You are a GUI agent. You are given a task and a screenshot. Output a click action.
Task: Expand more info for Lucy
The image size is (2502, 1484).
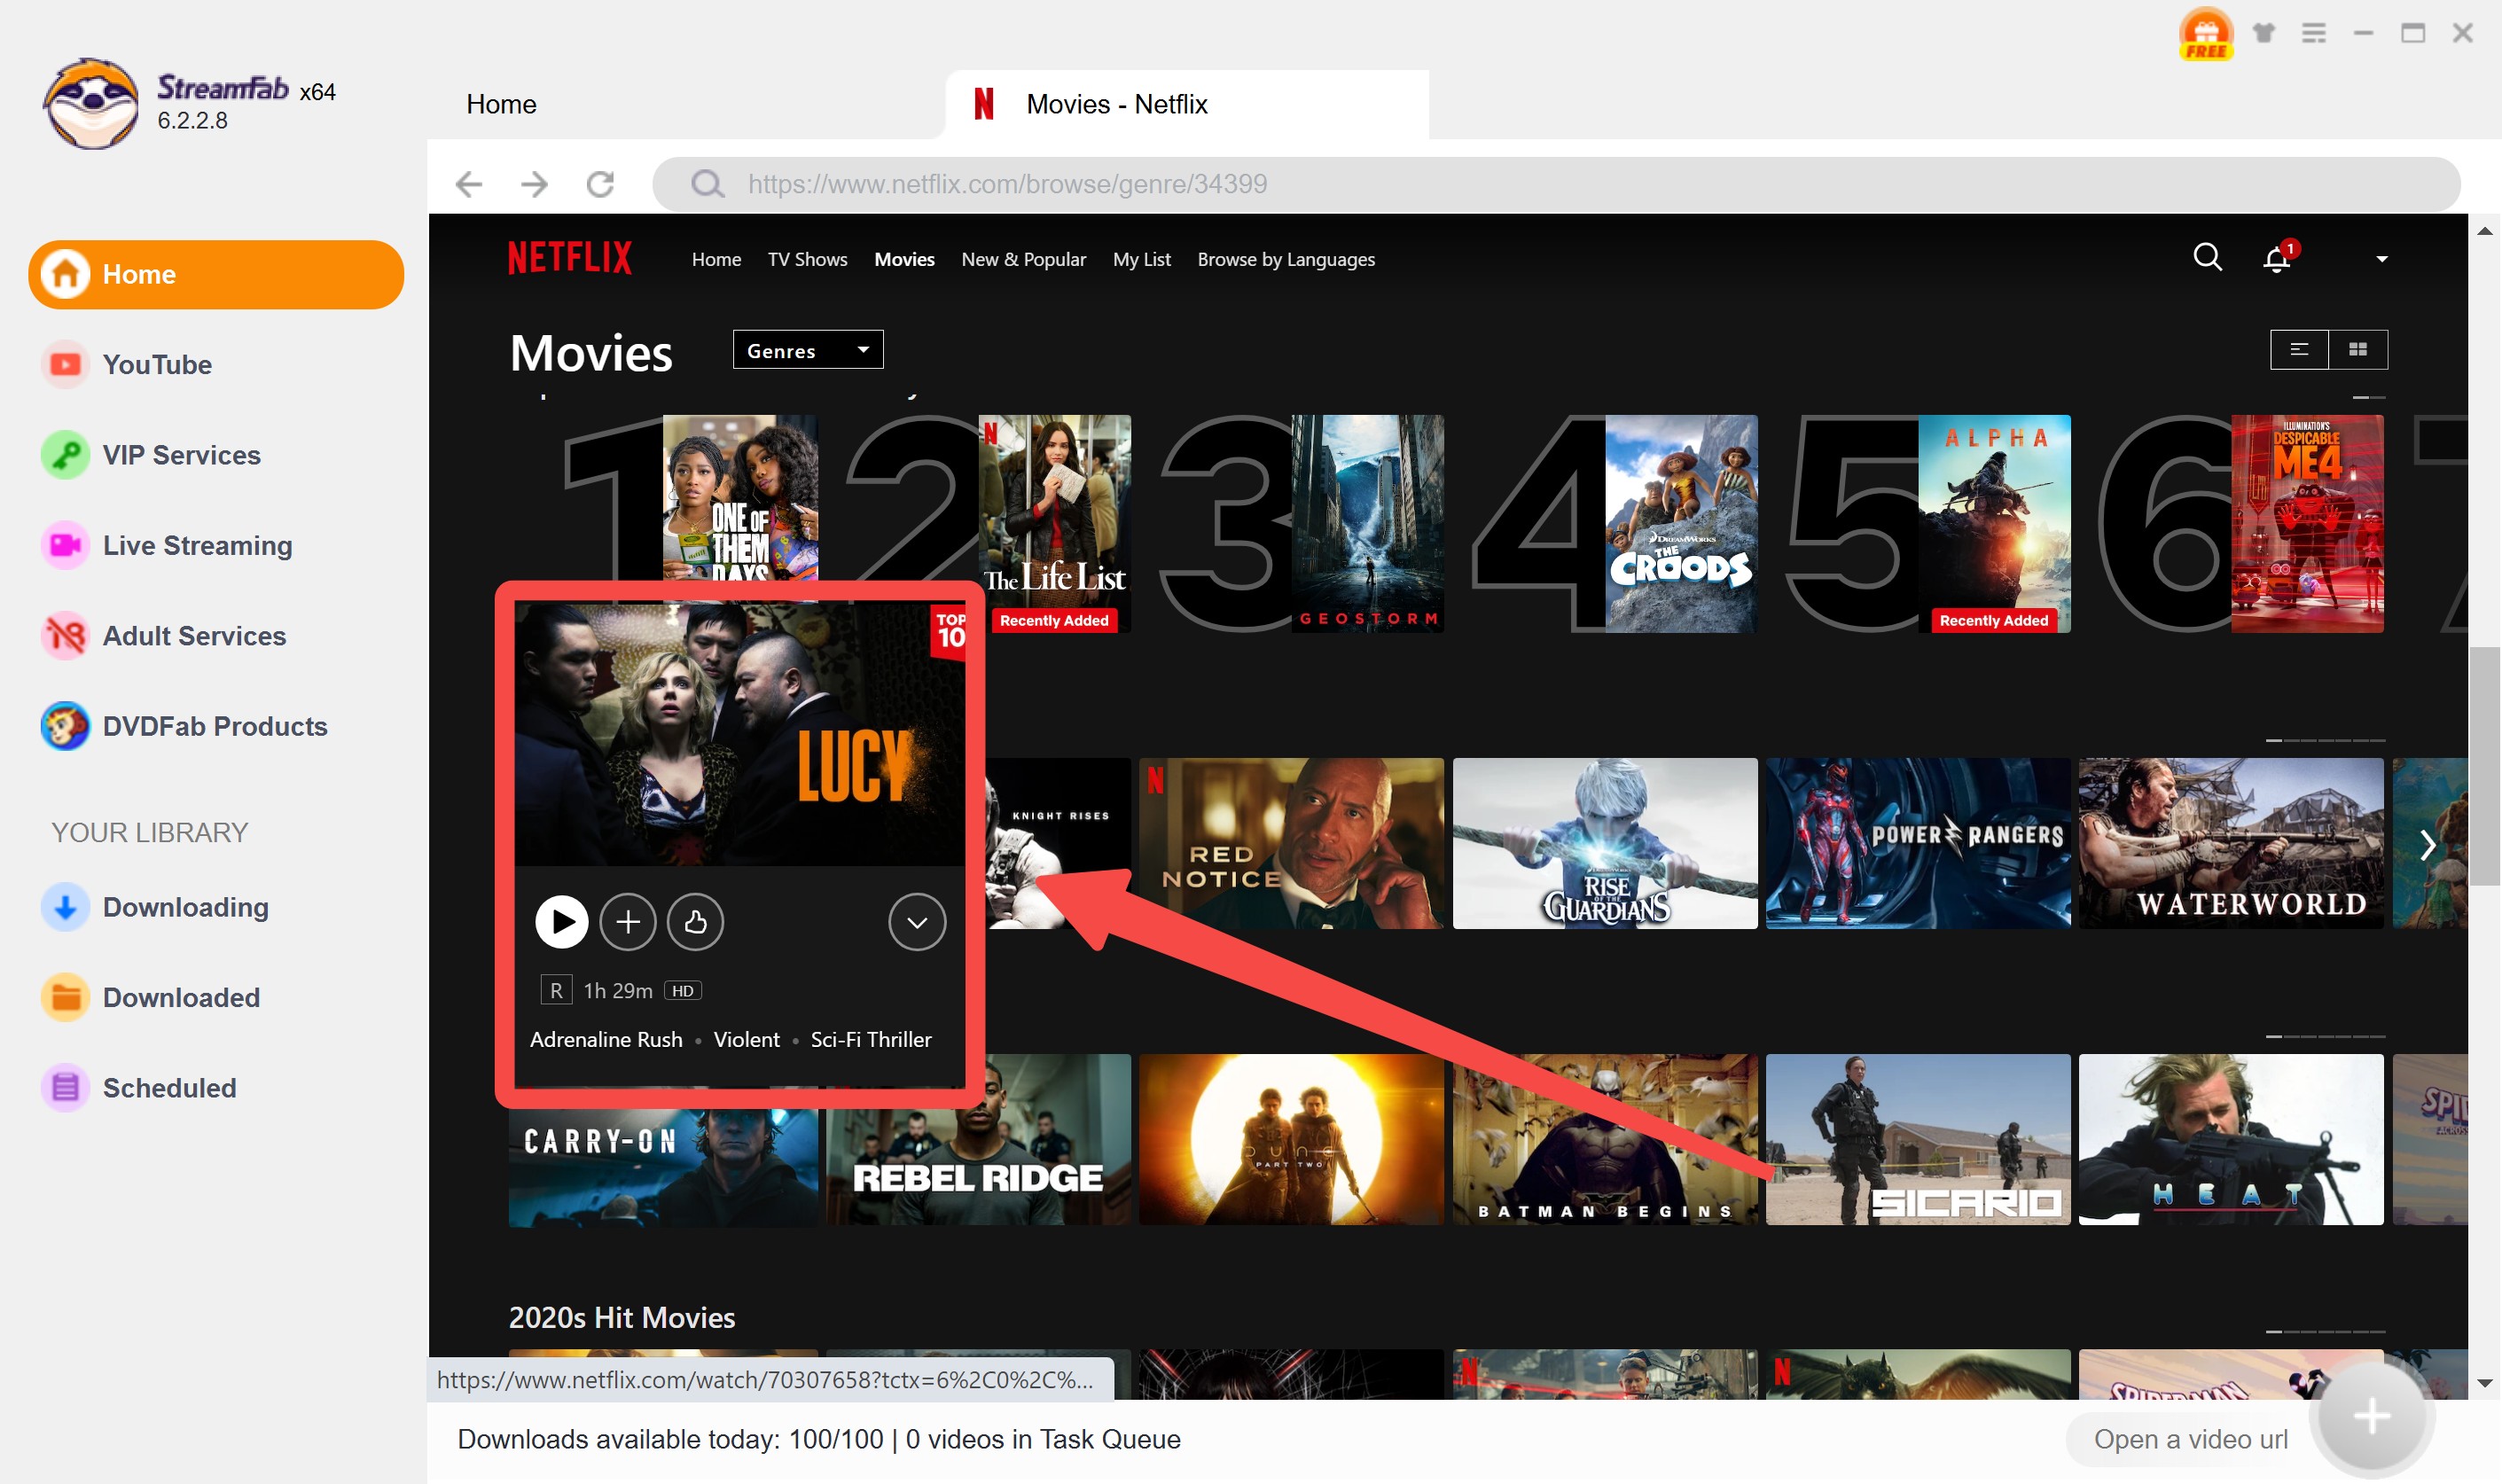pyautogui.click(x=917, y=922)
